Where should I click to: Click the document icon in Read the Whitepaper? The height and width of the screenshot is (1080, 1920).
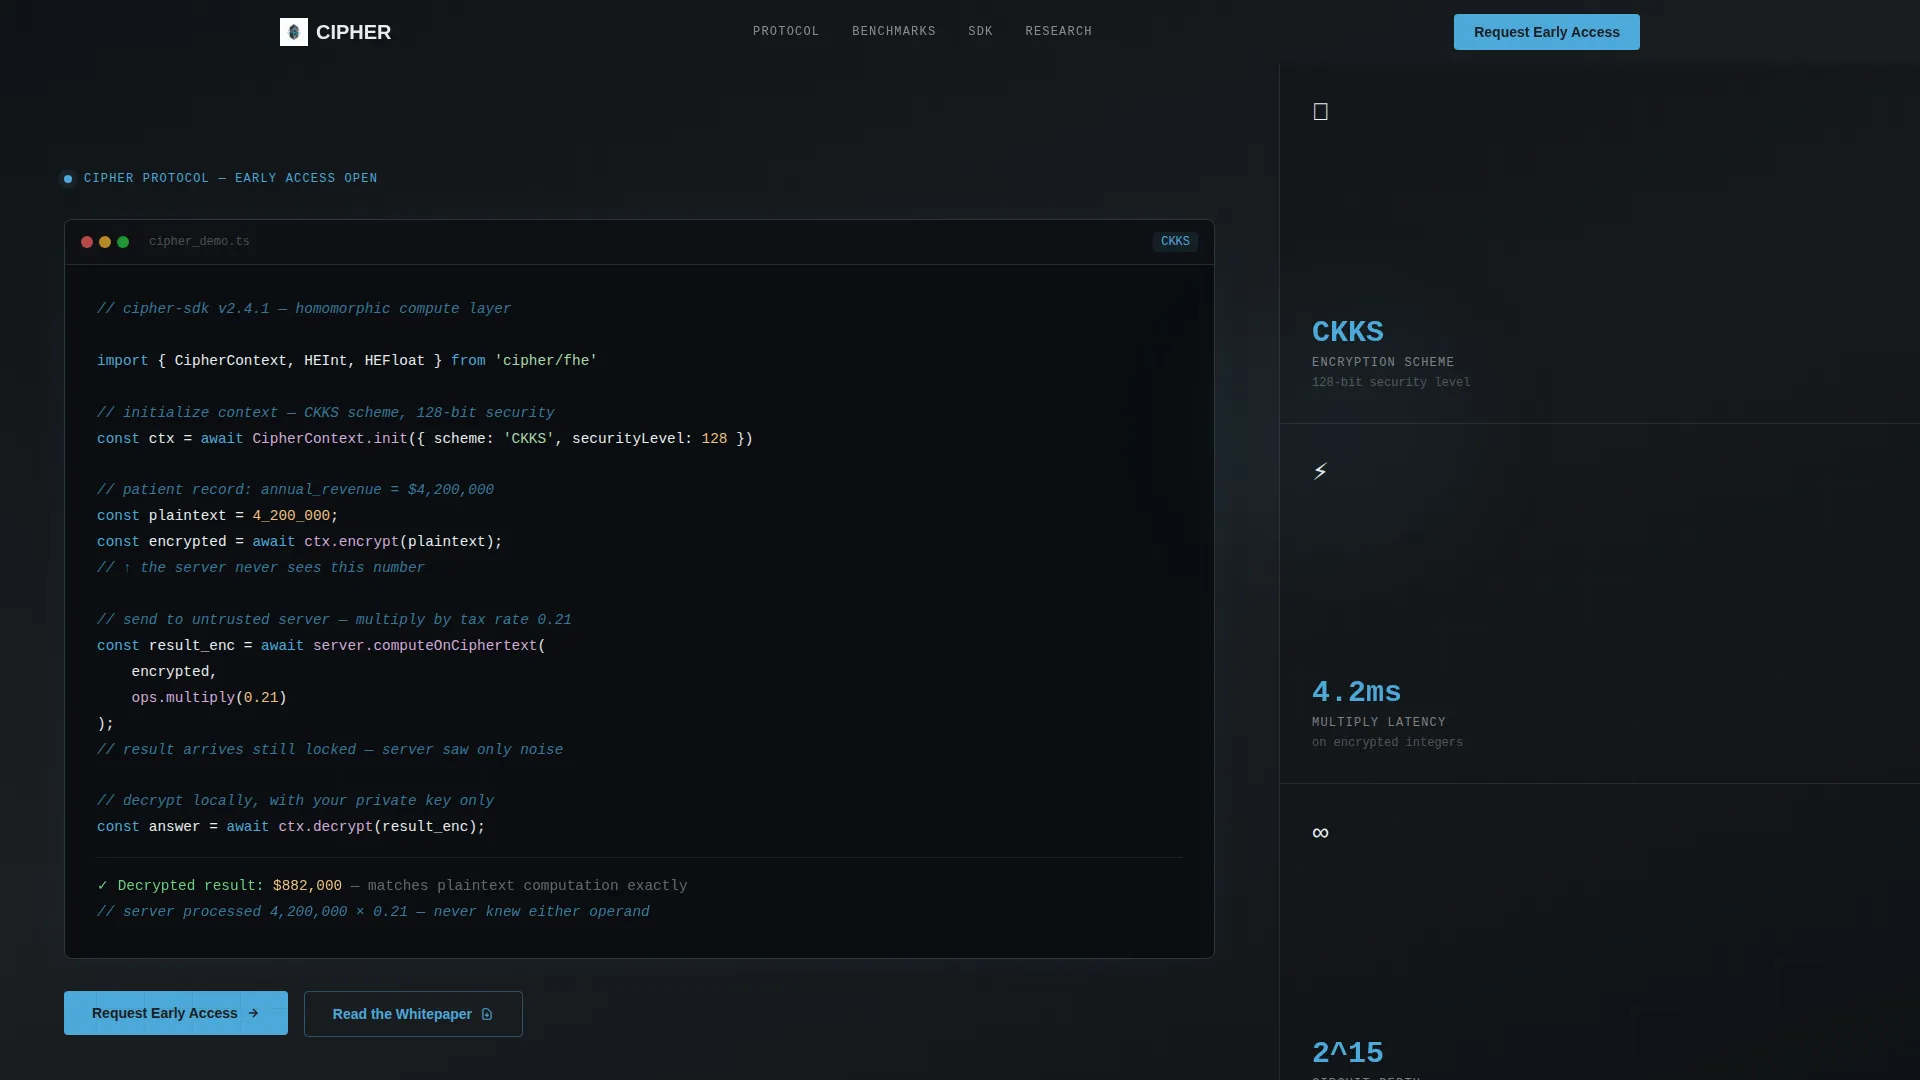(x=487, y=1014)
